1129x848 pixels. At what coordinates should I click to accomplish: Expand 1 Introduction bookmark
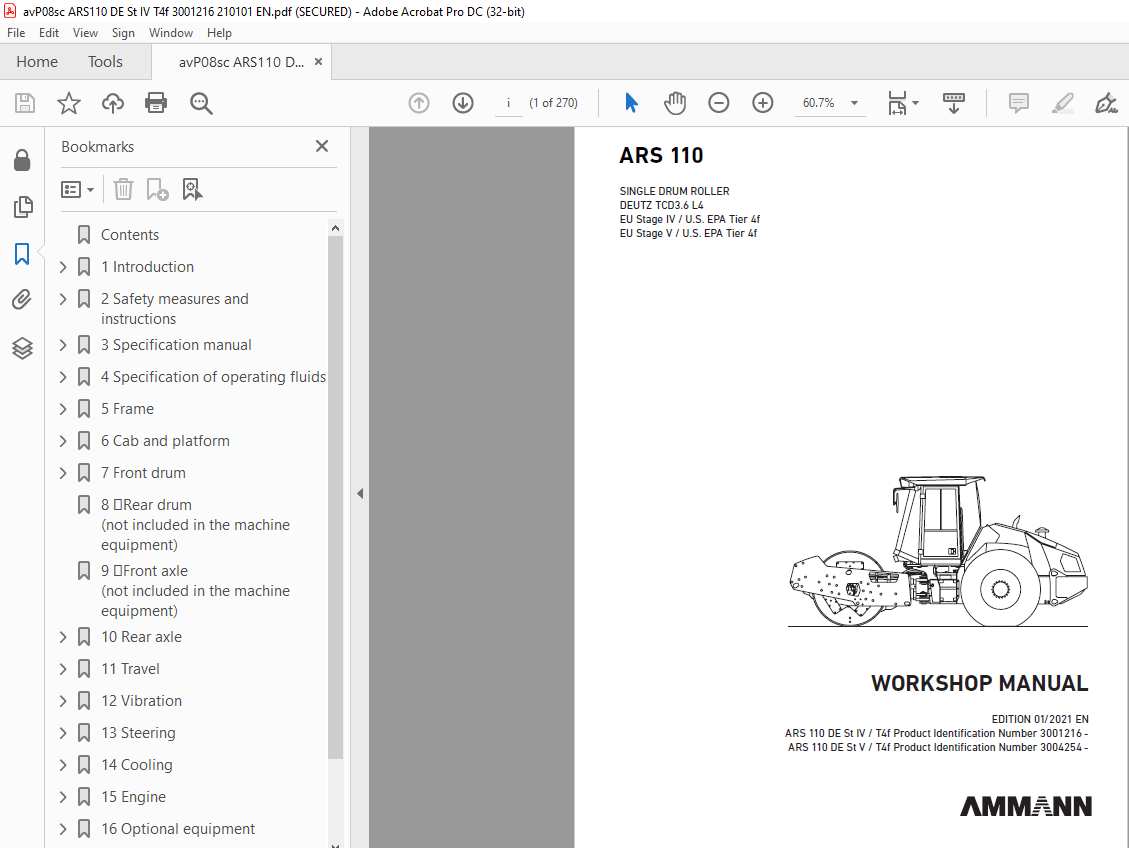(63, 267)
